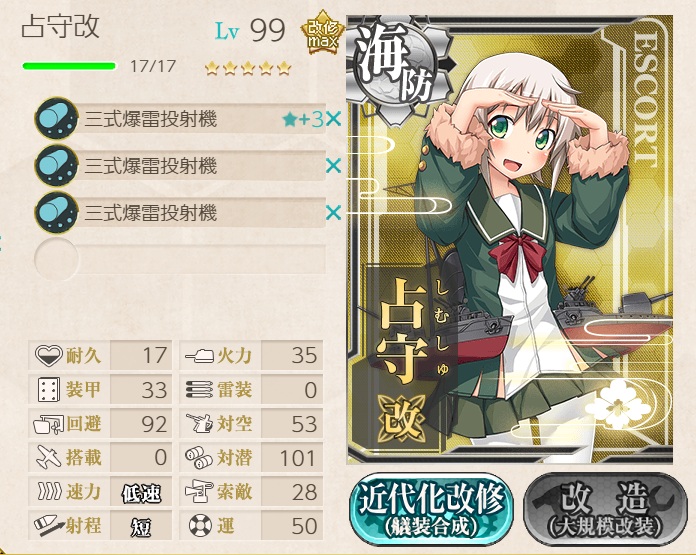Click the five-star rarity row
This screenshot has height=555, width=696.
point(248,68)
